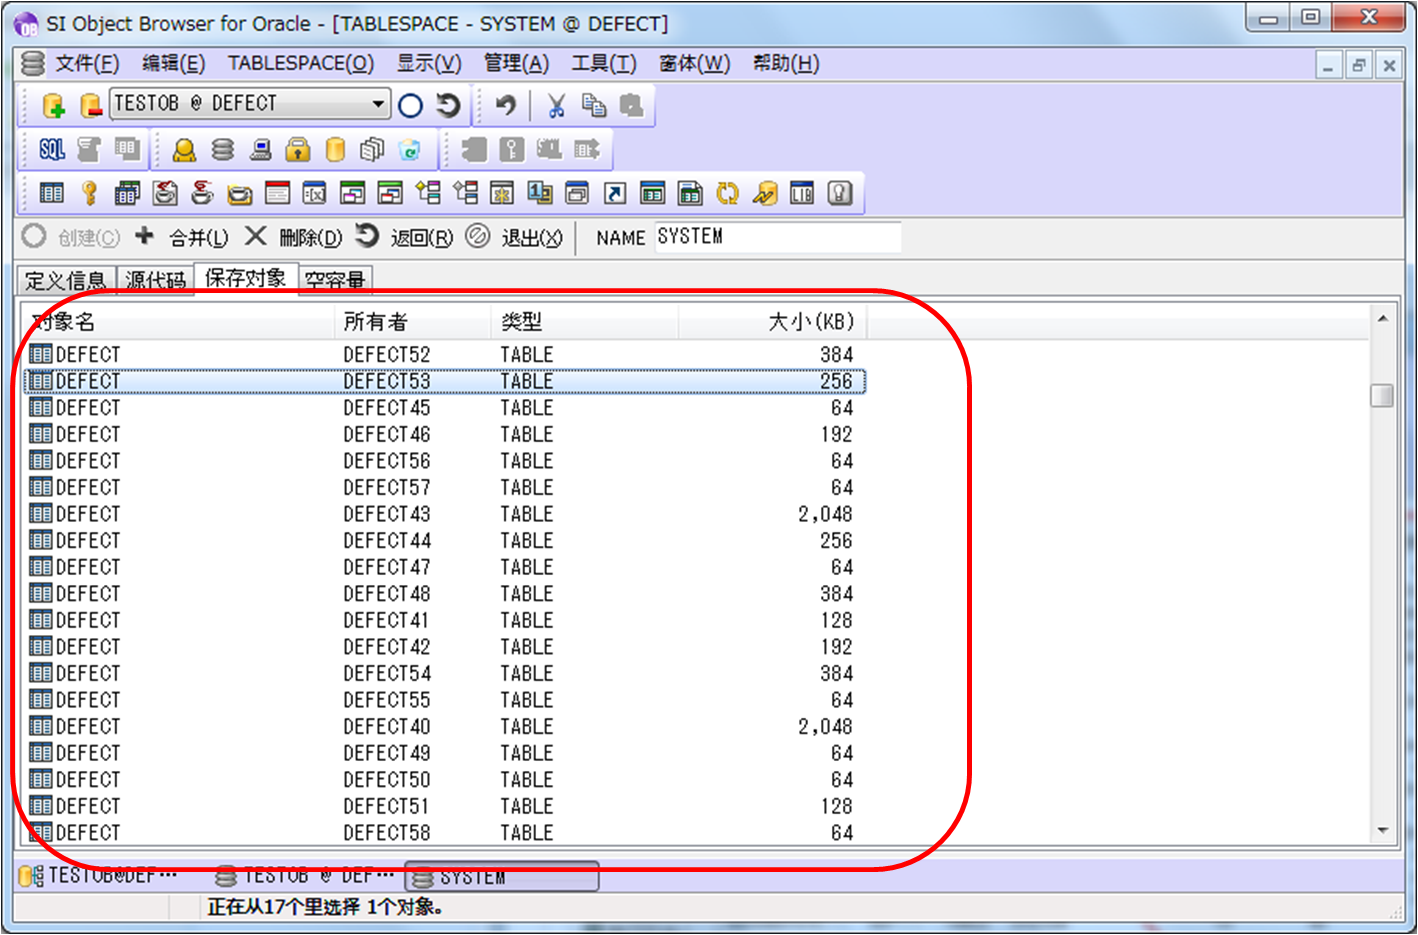Switch to the 源代码 tab

(x=155, y=280)
